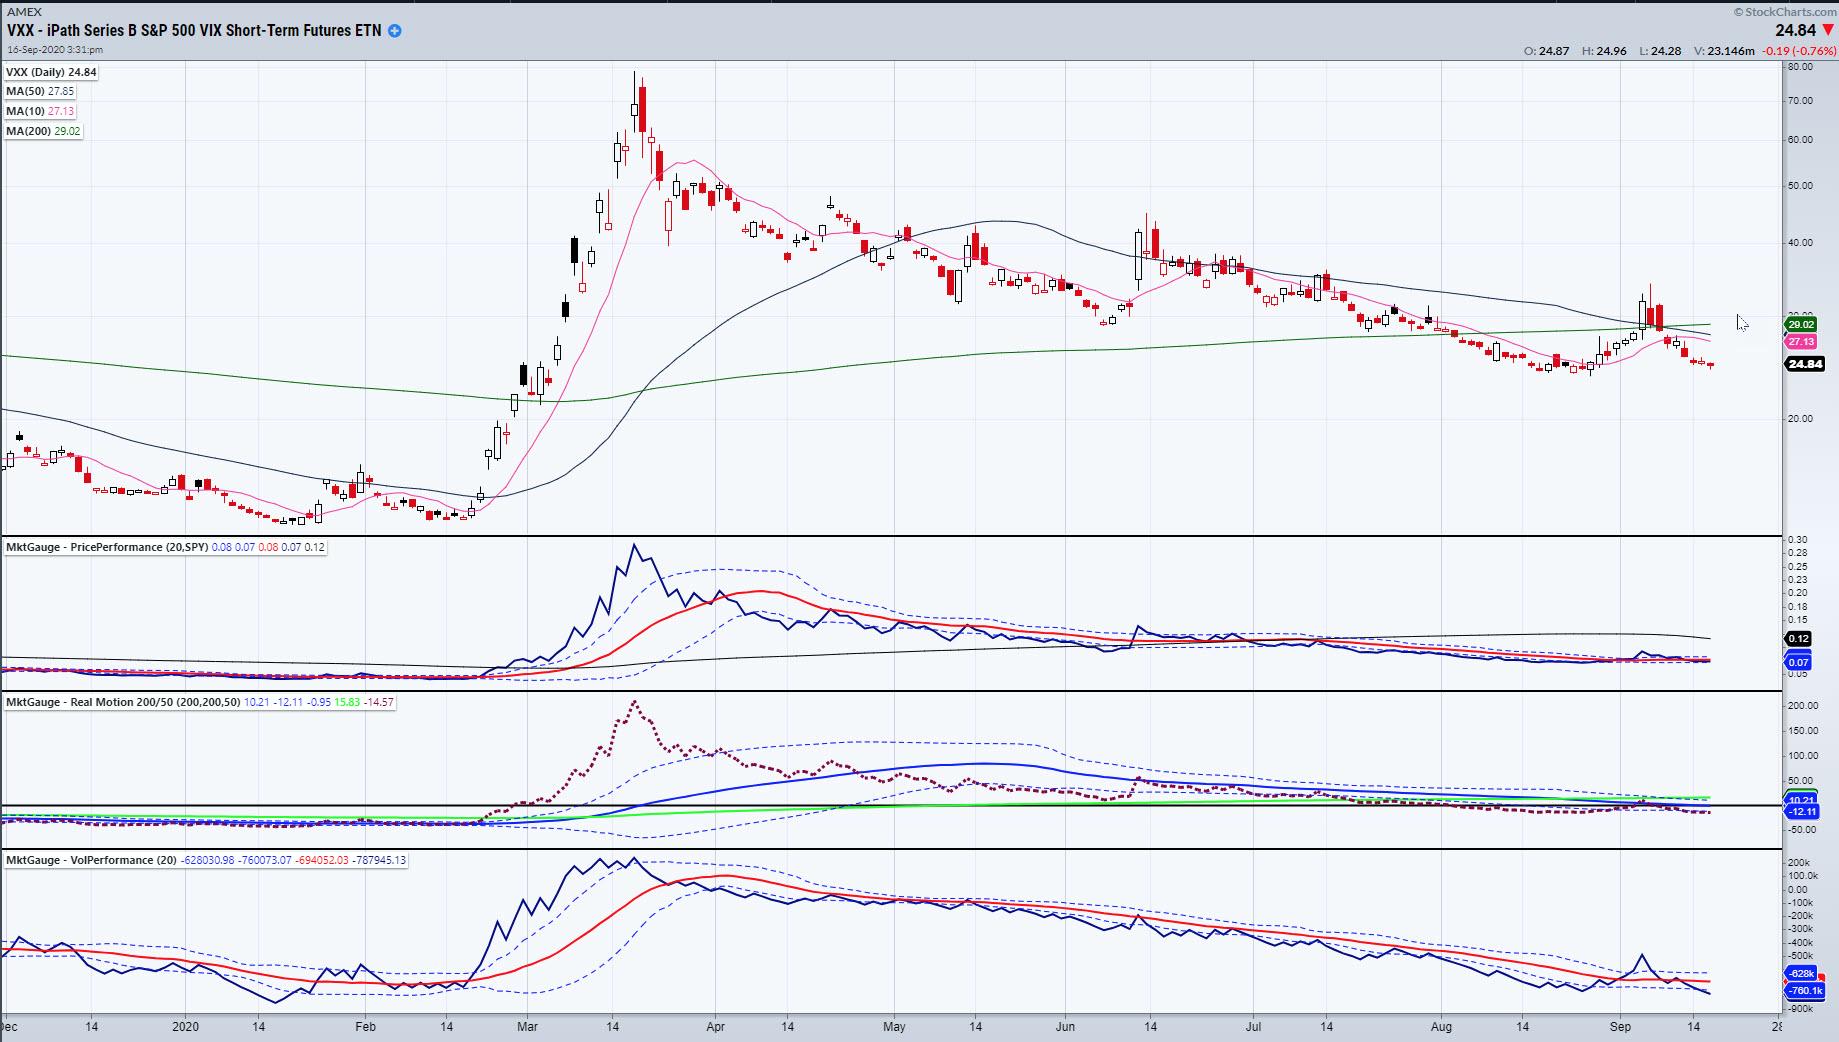Image resolution: width=1839 pixels, height=1042 pixels.
Task: Click the VXX (Daily) 24.84 legend label
Action: tap(51, 72)
